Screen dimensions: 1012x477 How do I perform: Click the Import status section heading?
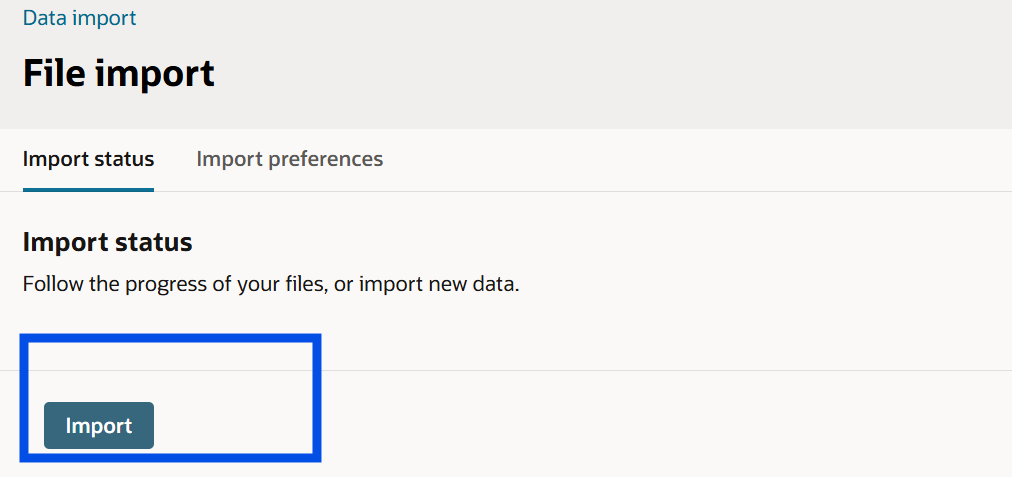point(108,242)
